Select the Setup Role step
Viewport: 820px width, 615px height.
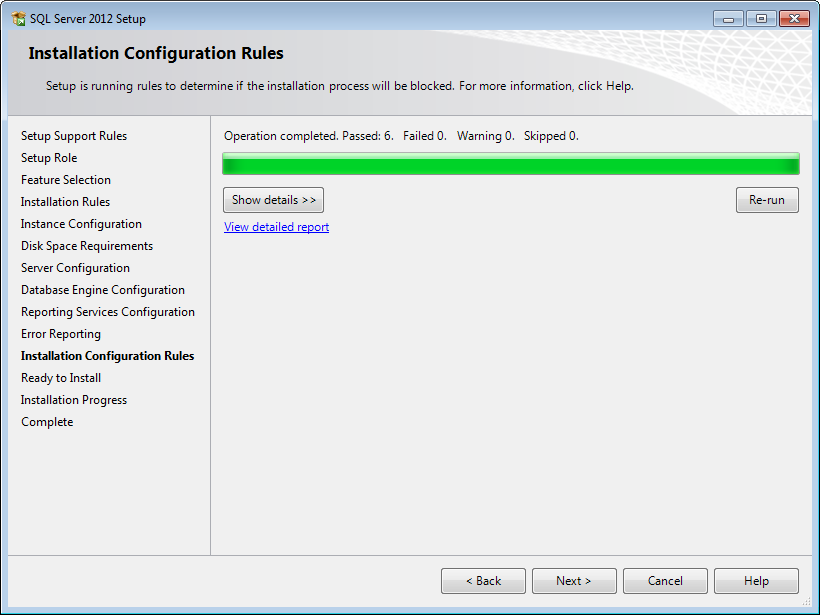pos(49,158)
